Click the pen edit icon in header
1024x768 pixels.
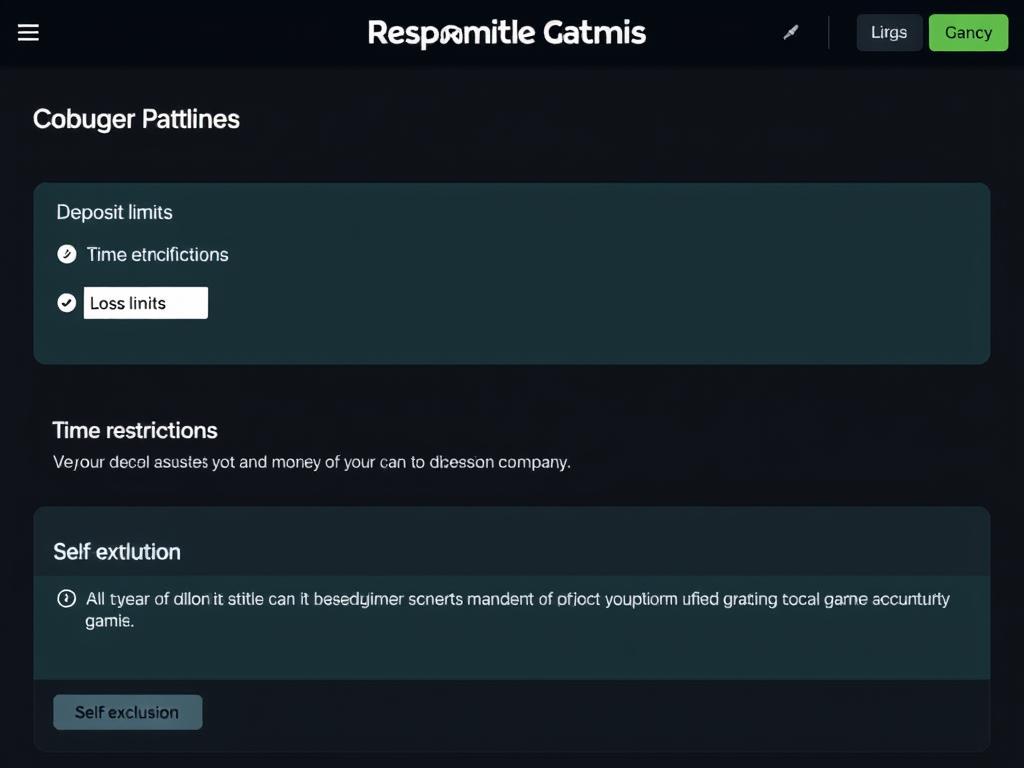(791, 33)
